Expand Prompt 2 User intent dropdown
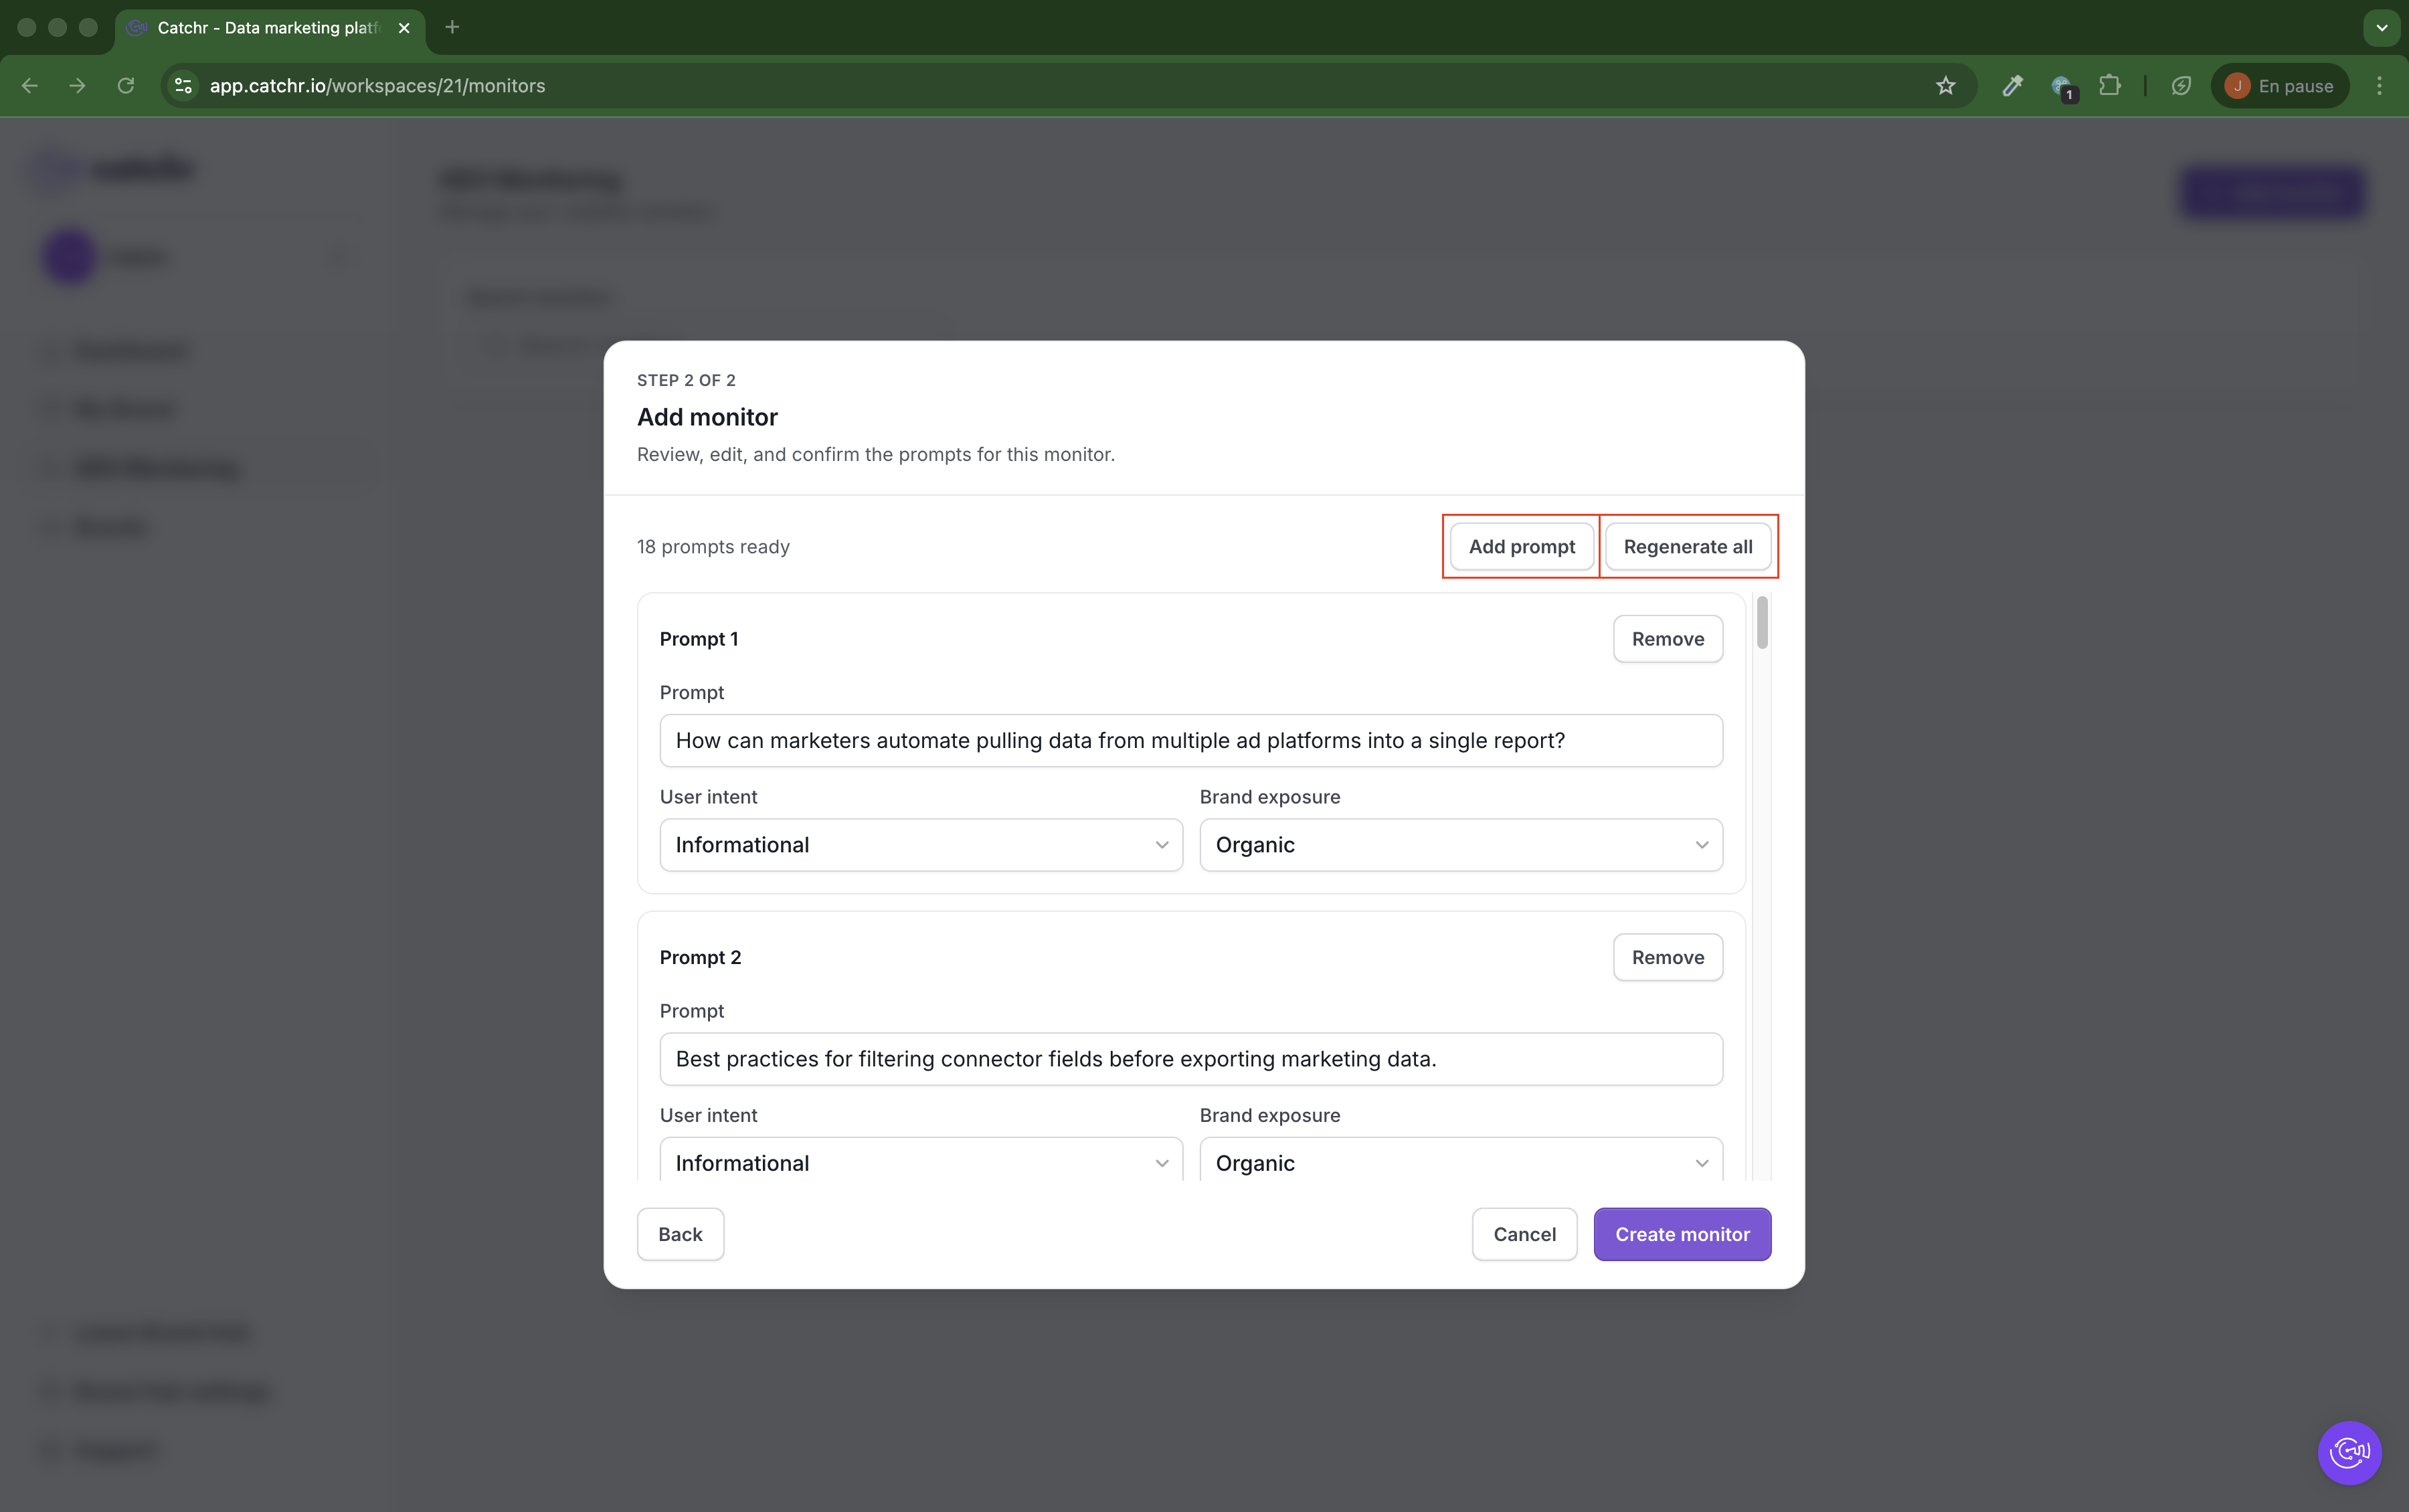This screenshot has width=2409, height=1512. (x=920, y=1163)
